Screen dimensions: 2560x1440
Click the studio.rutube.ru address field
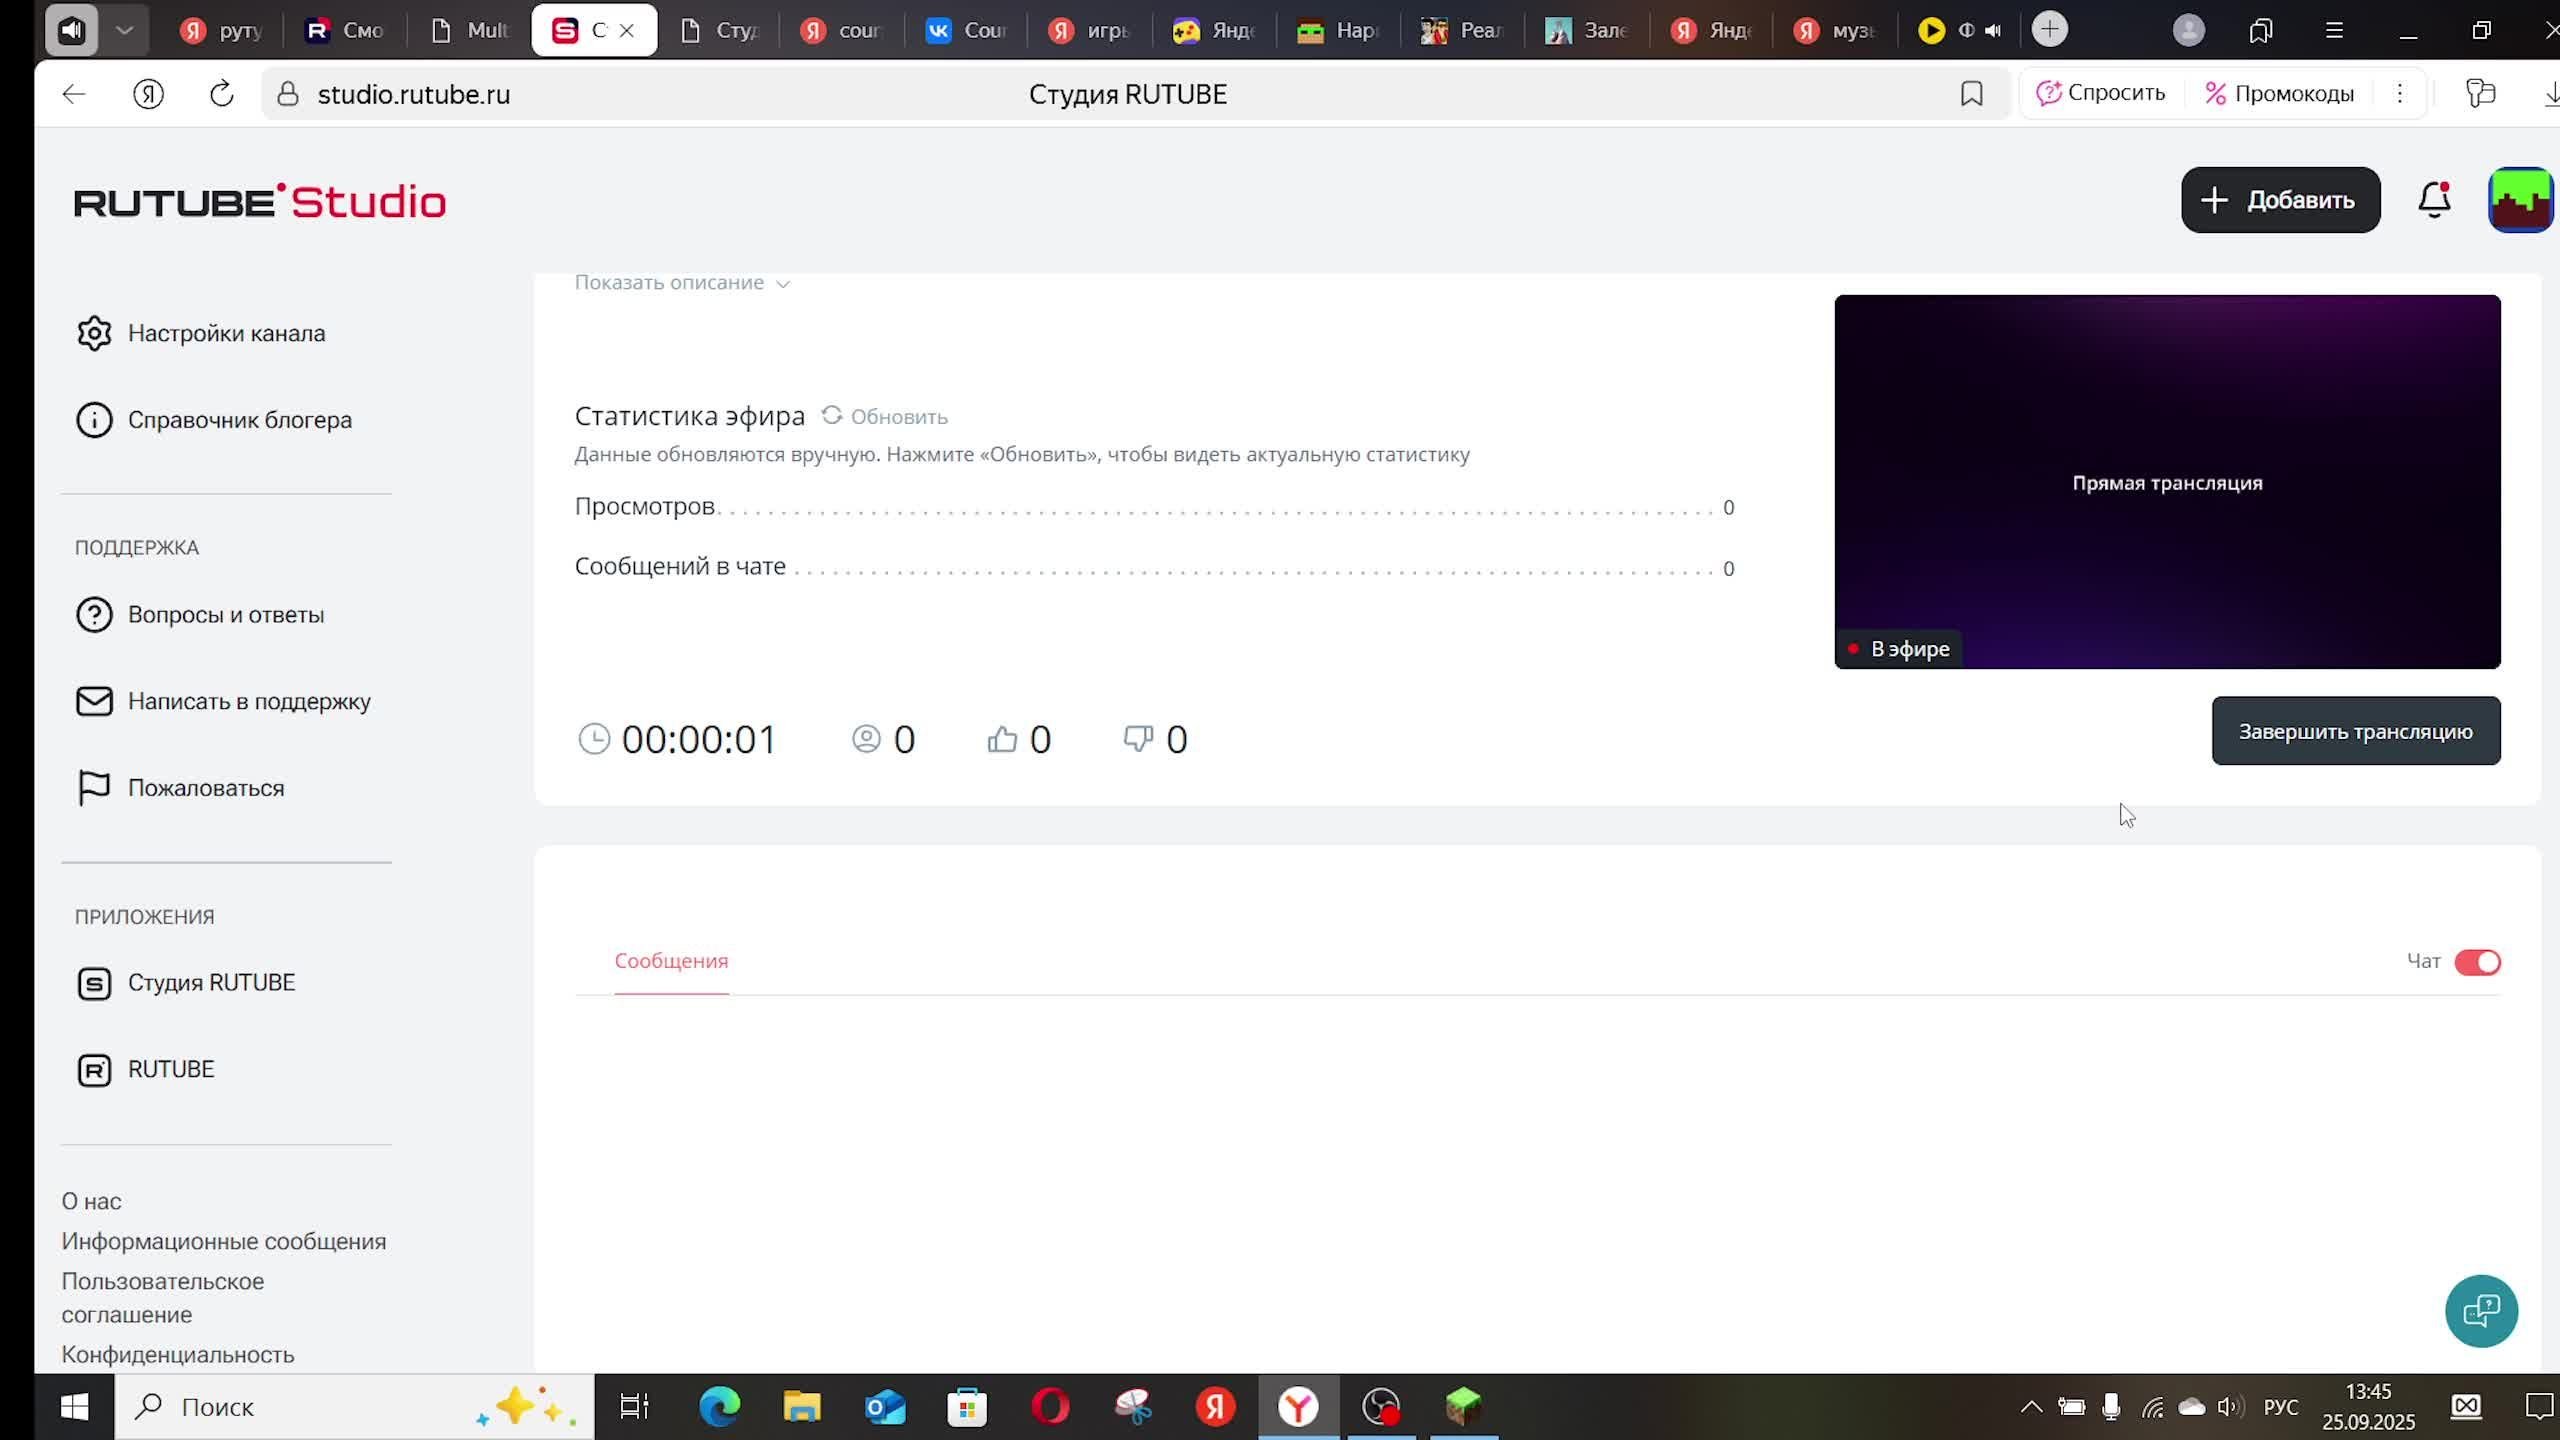[x=413, y=94]
